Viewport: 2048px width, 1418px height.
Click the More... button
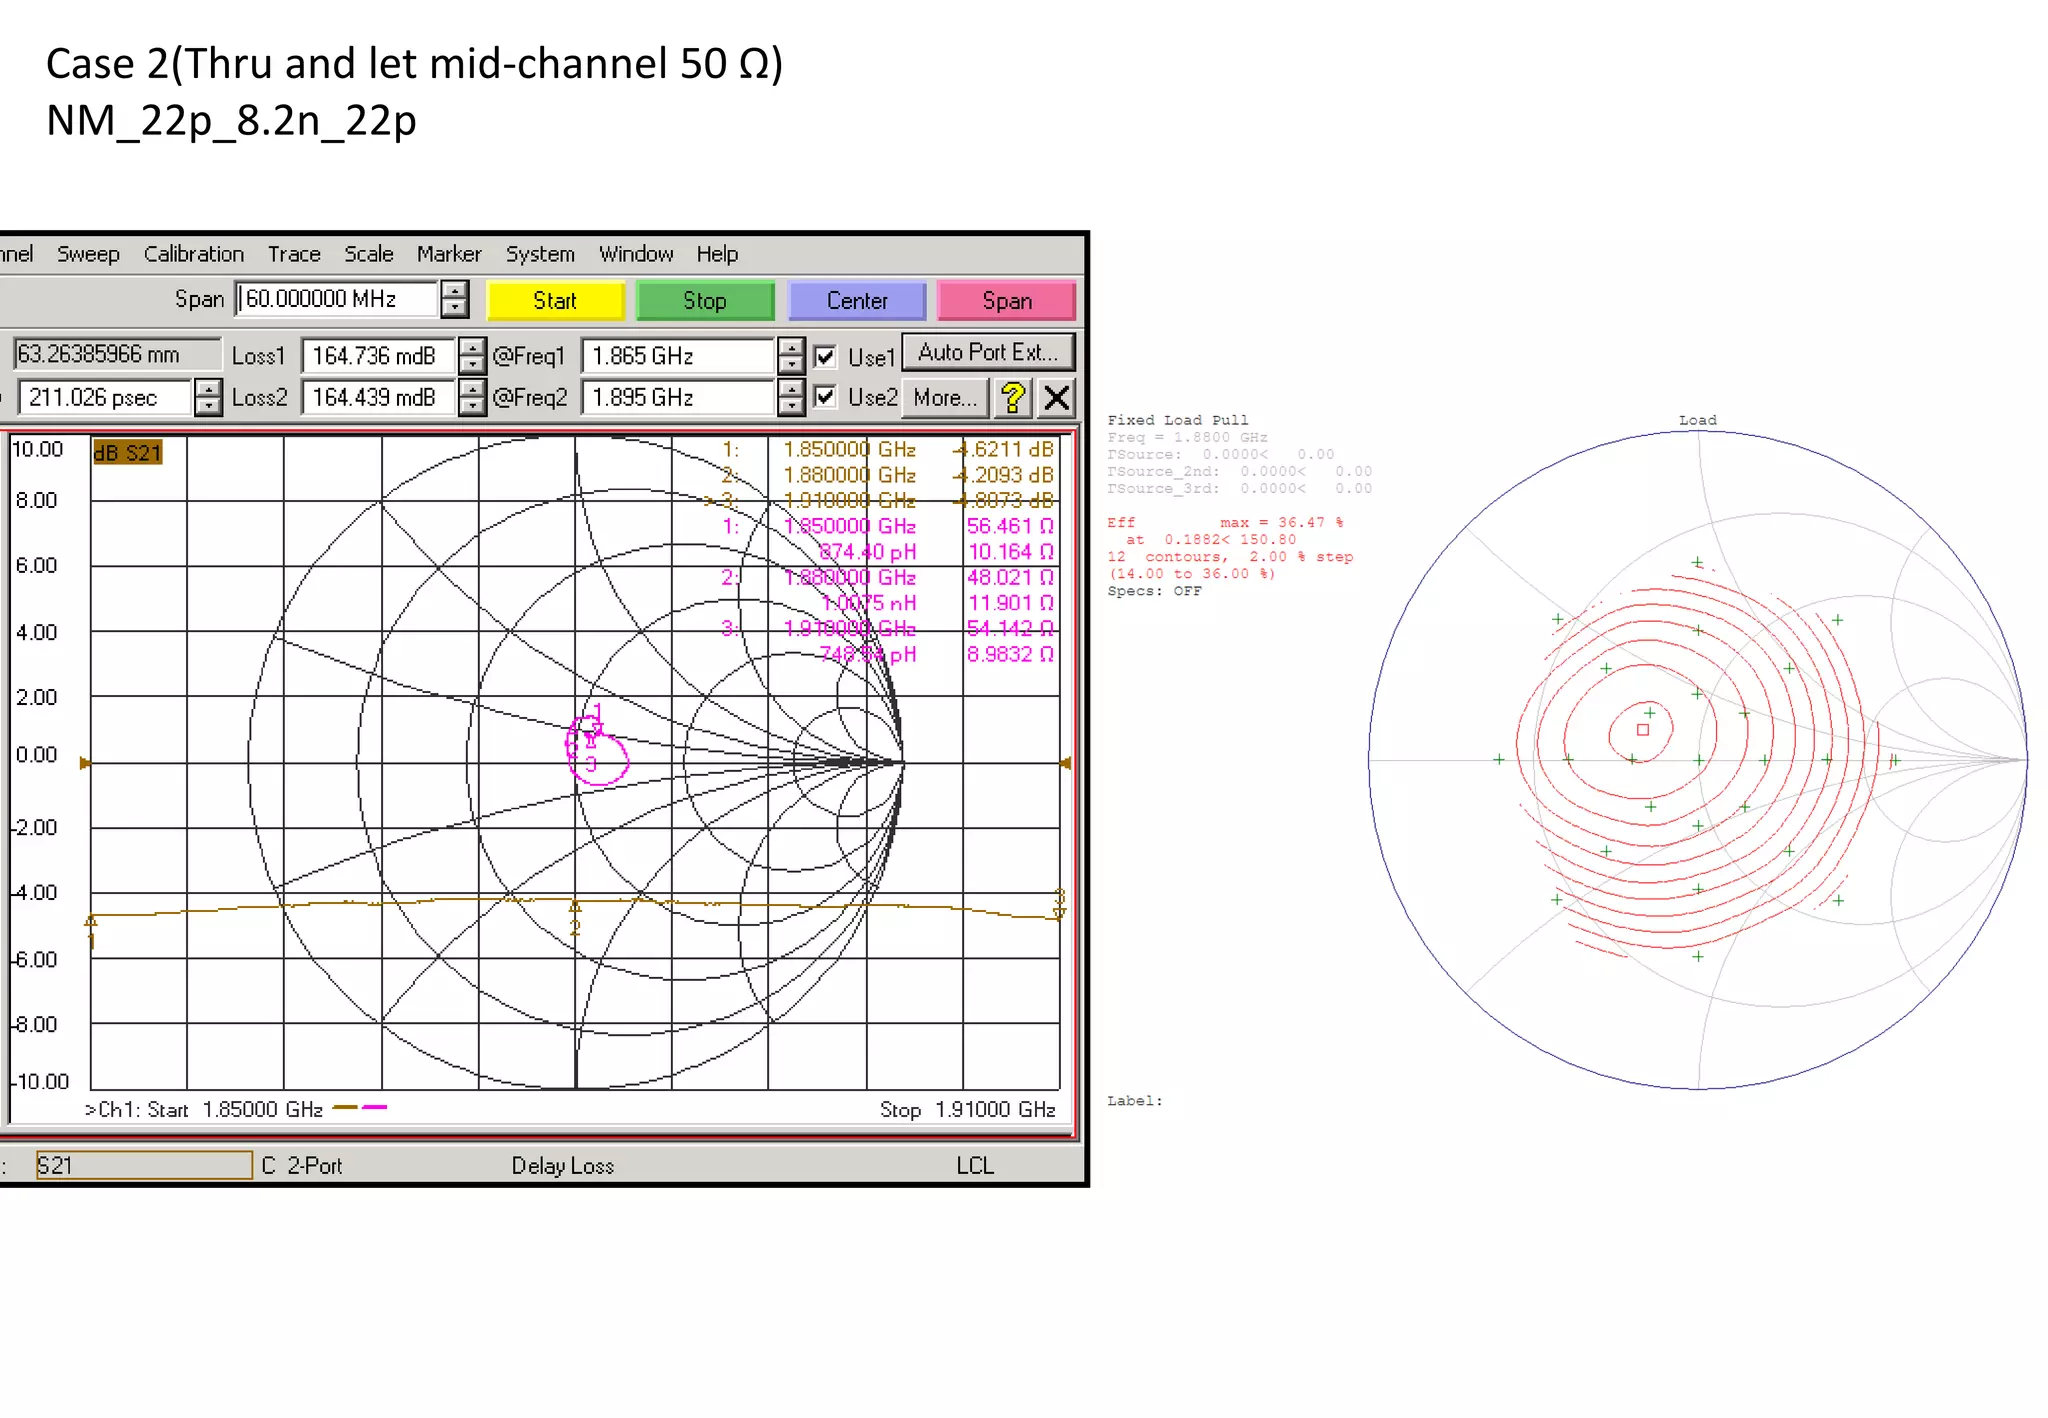point(945,398)
